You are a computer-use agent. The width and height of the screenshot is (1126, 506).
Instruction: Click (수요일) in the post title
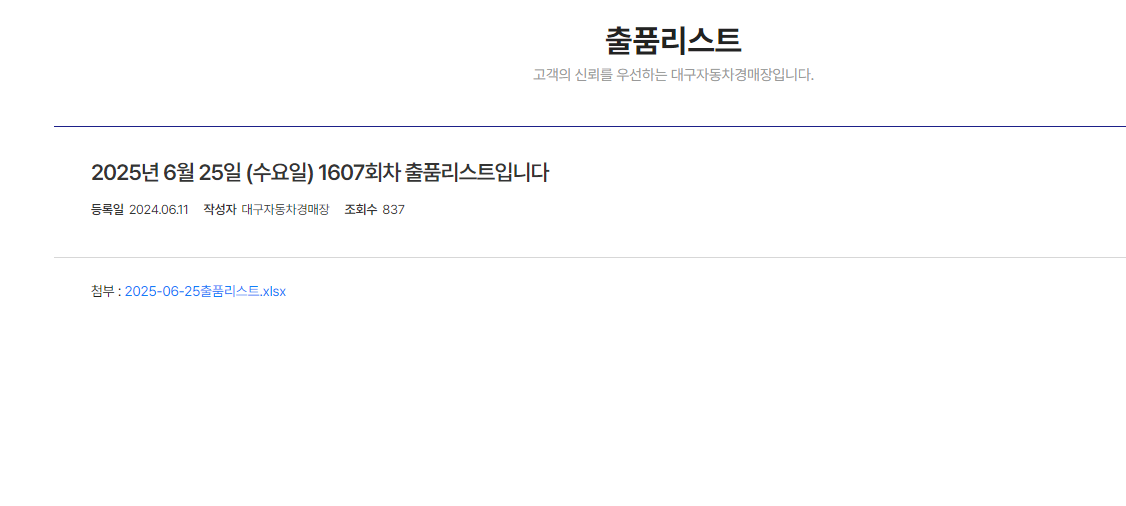[279, 173]
